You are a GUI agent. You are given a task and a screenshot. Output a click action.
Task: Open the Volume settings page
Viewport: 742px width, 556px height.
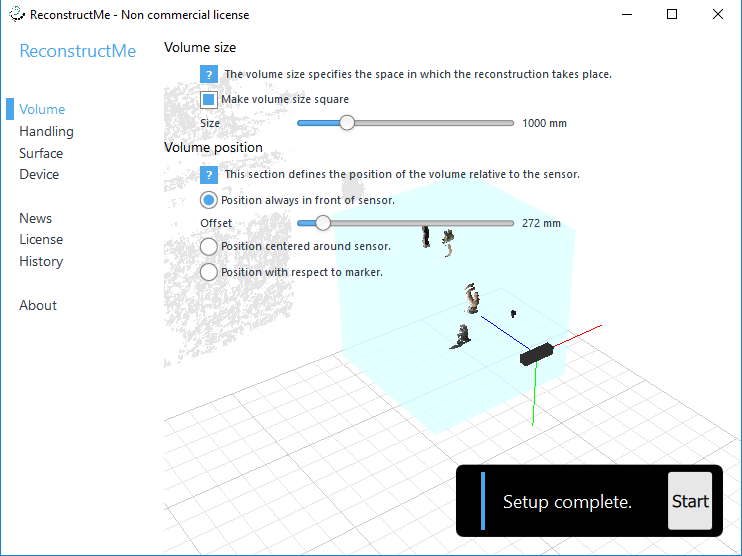coord(42,109)
